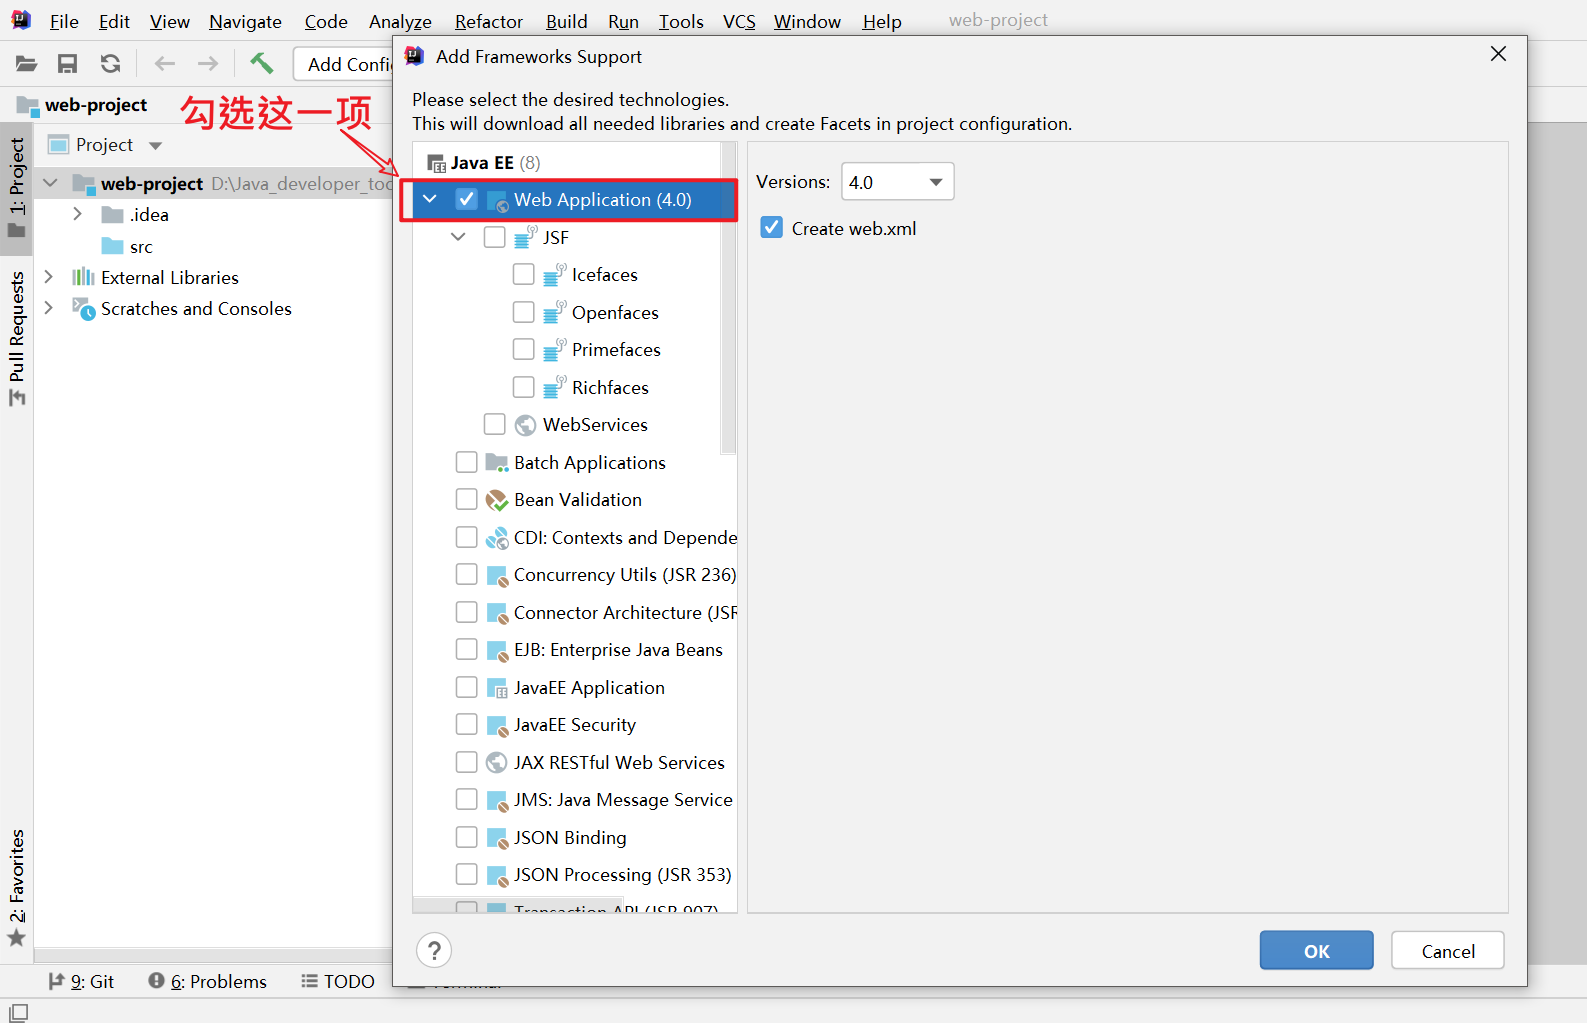Click the Add Configuration button
1587x1023 pixels.
(343, 64)
